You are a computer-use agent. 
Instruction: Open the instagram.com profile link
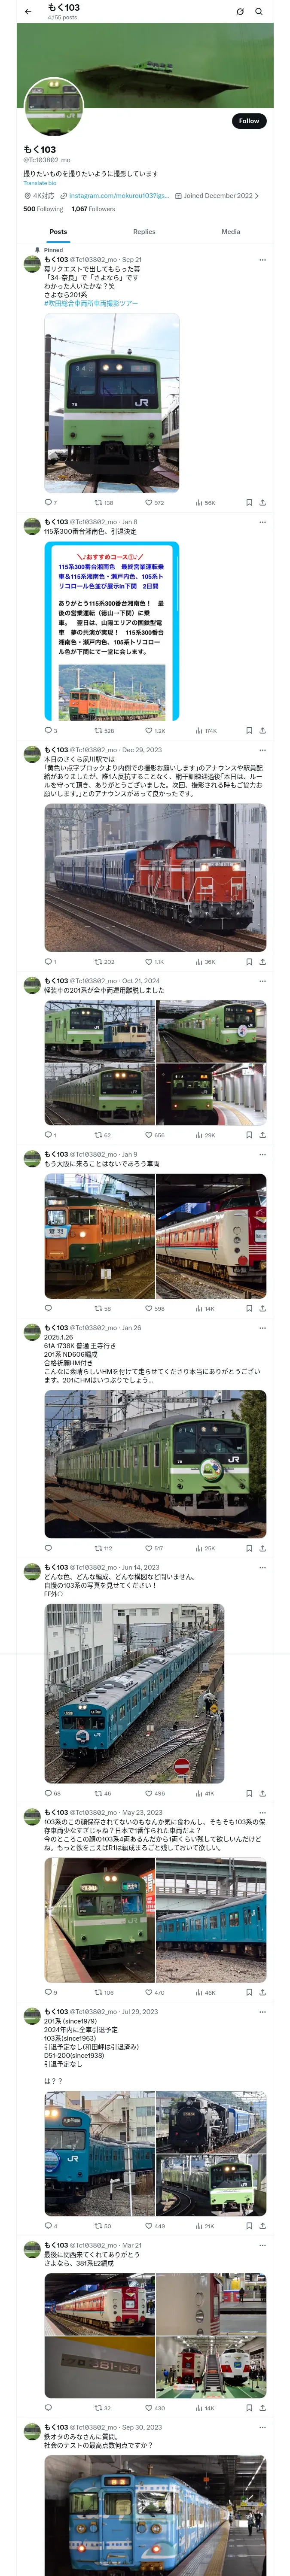click(x=119, y=196)
